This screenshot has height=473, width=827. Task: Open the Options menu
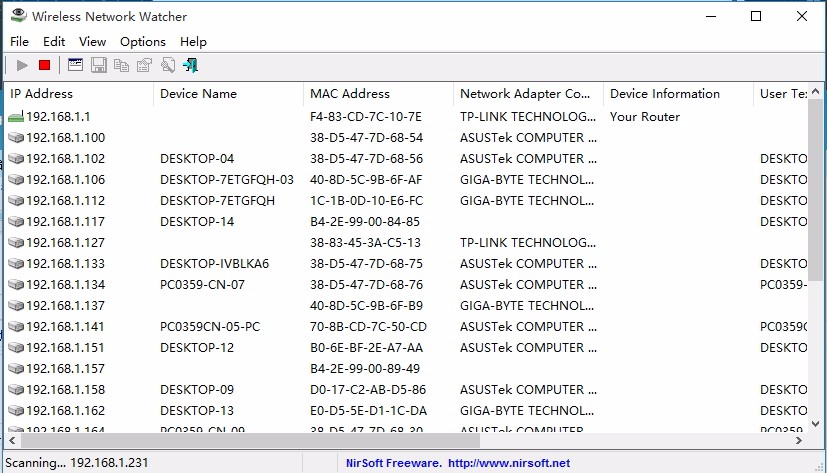tap(143, 42)
